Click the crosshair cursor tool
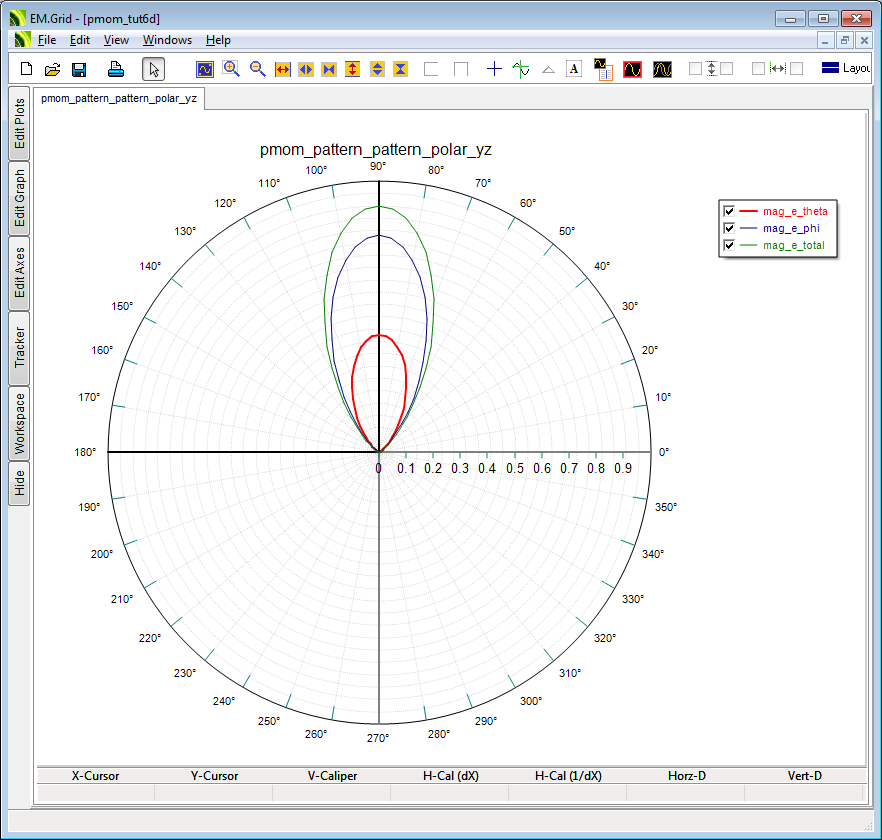The image size is (882, 840). [494, 69]
